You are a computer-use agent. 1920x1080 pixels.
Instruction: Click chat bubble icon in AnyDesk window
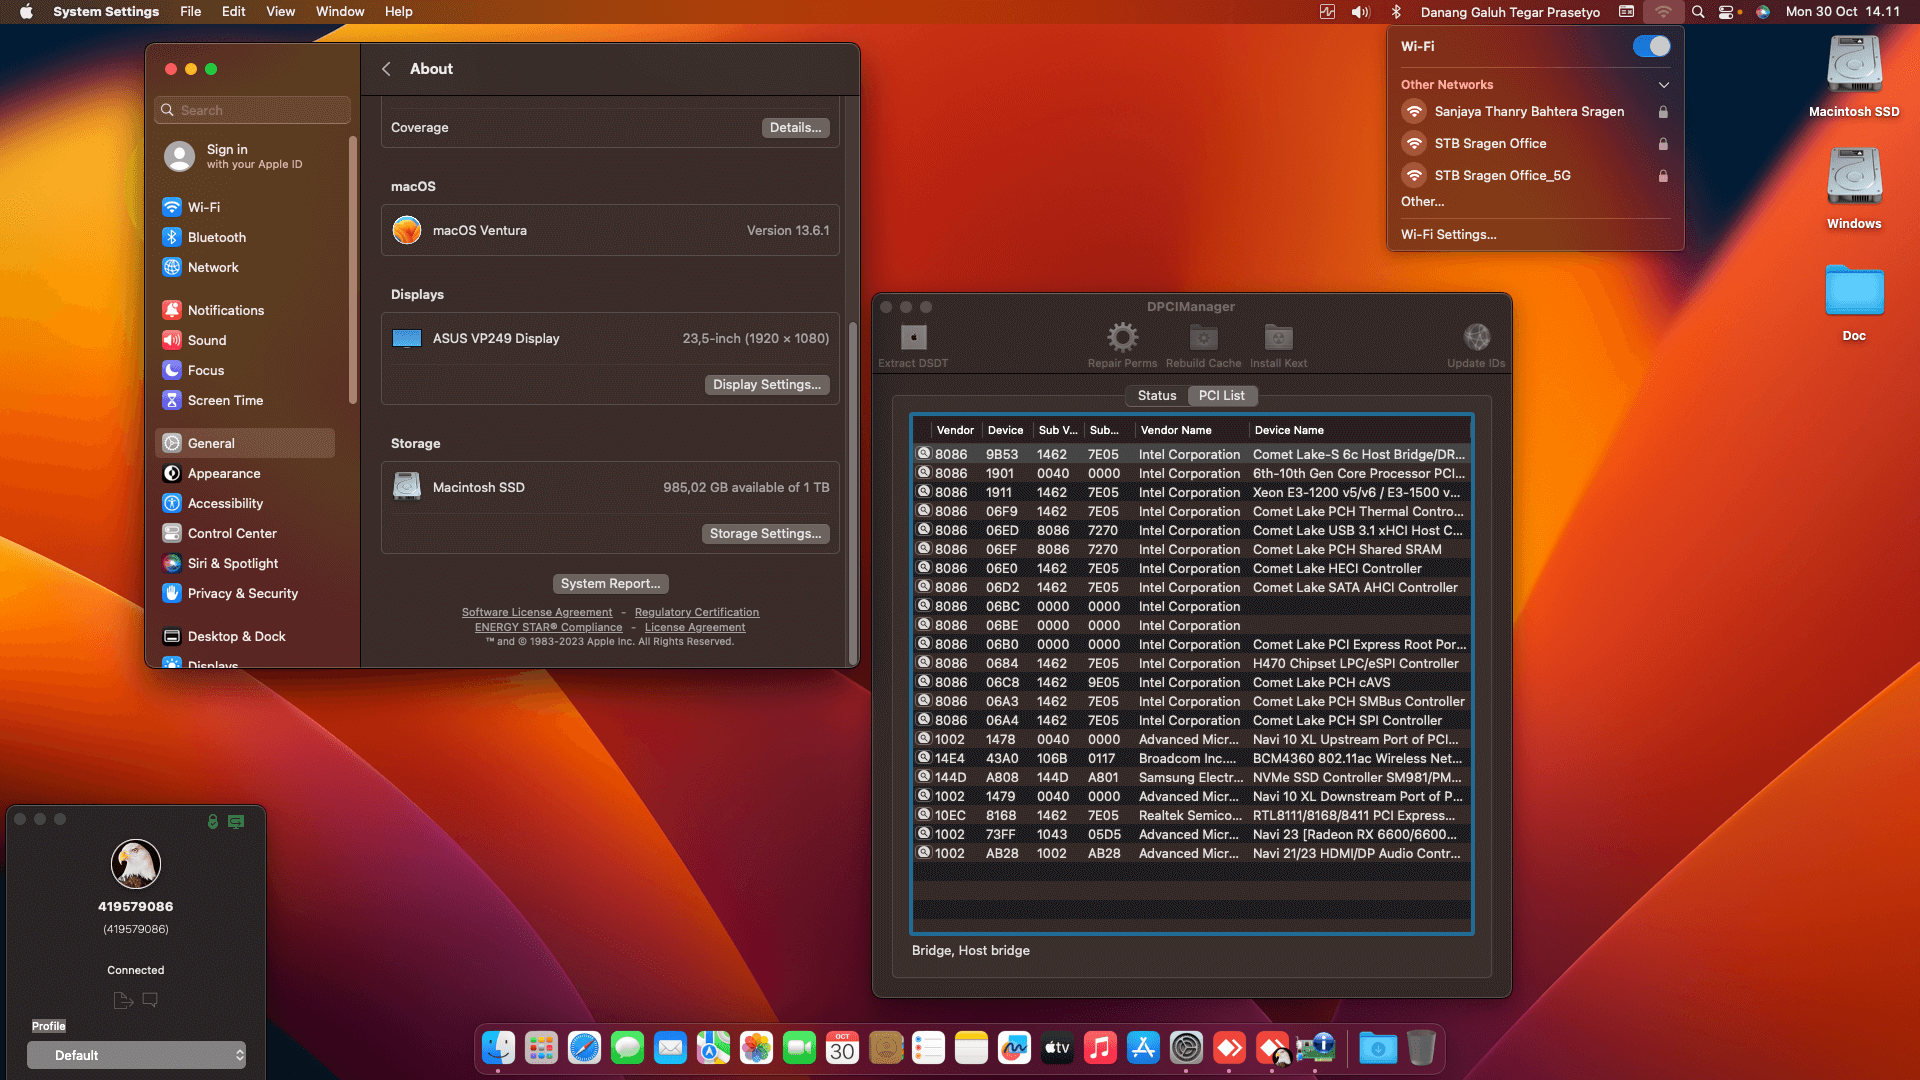(150, 999)
